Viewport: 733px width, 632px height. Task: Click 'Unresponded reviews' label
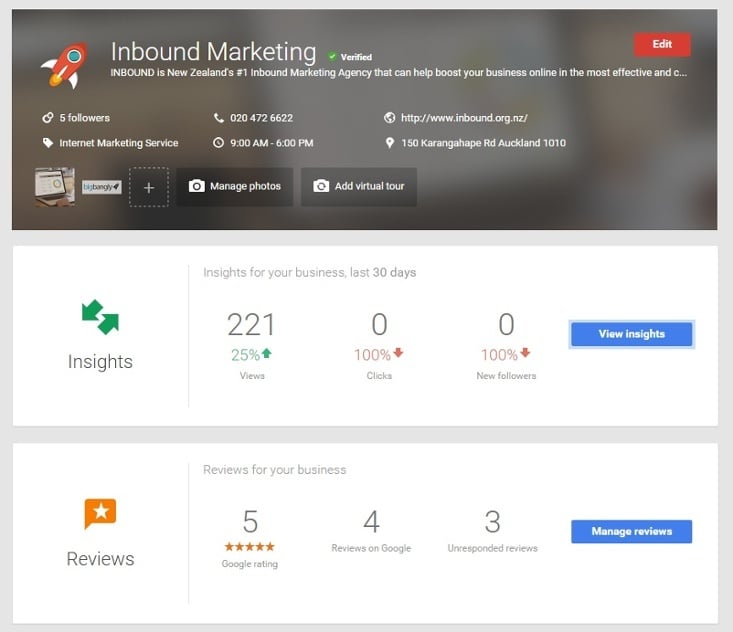point(492,548)
